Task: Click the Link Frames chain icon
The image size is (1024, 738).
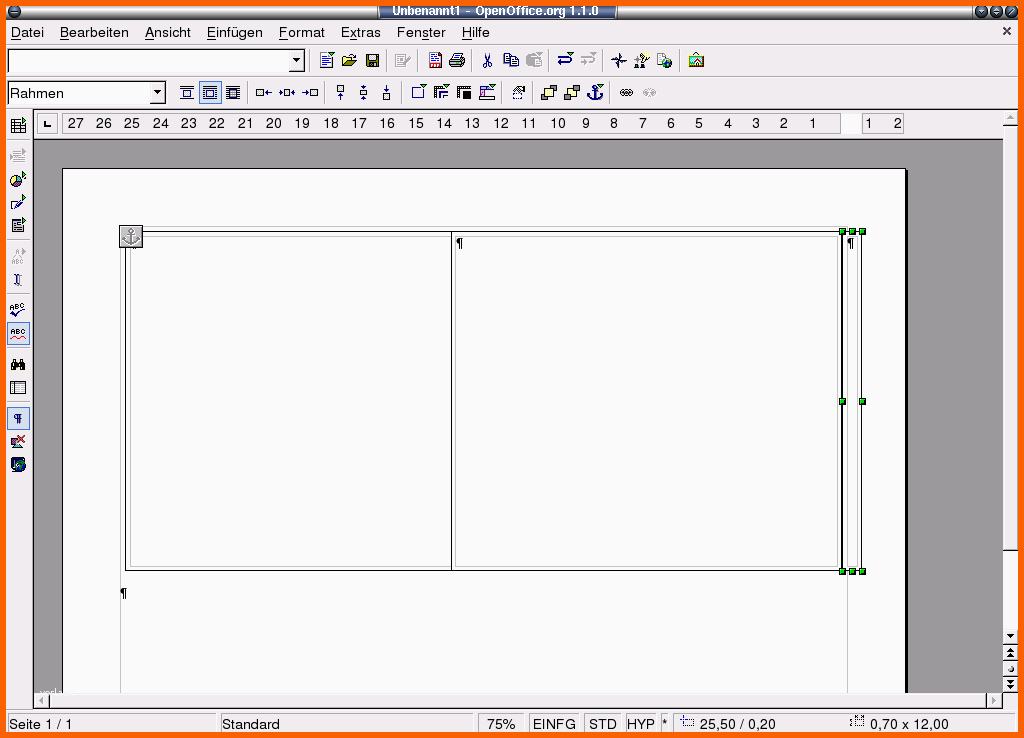Action: (x=626, y=93)
